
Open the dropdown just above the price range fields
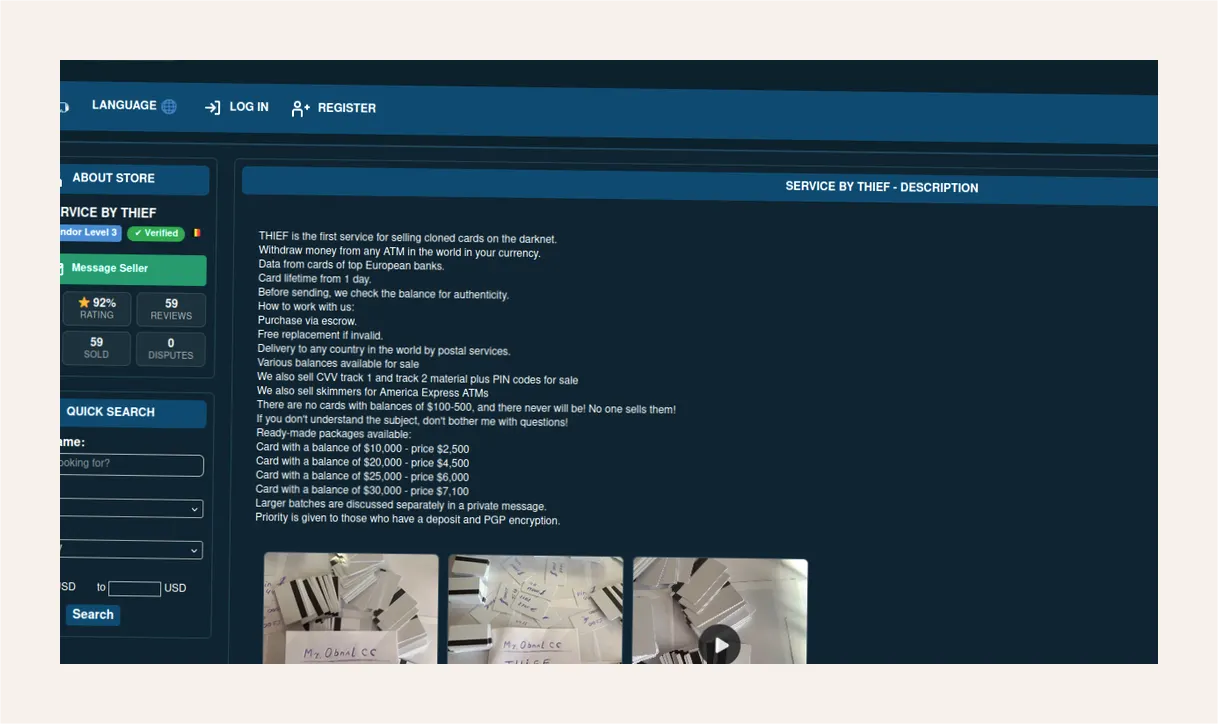[x=131, y=550]
